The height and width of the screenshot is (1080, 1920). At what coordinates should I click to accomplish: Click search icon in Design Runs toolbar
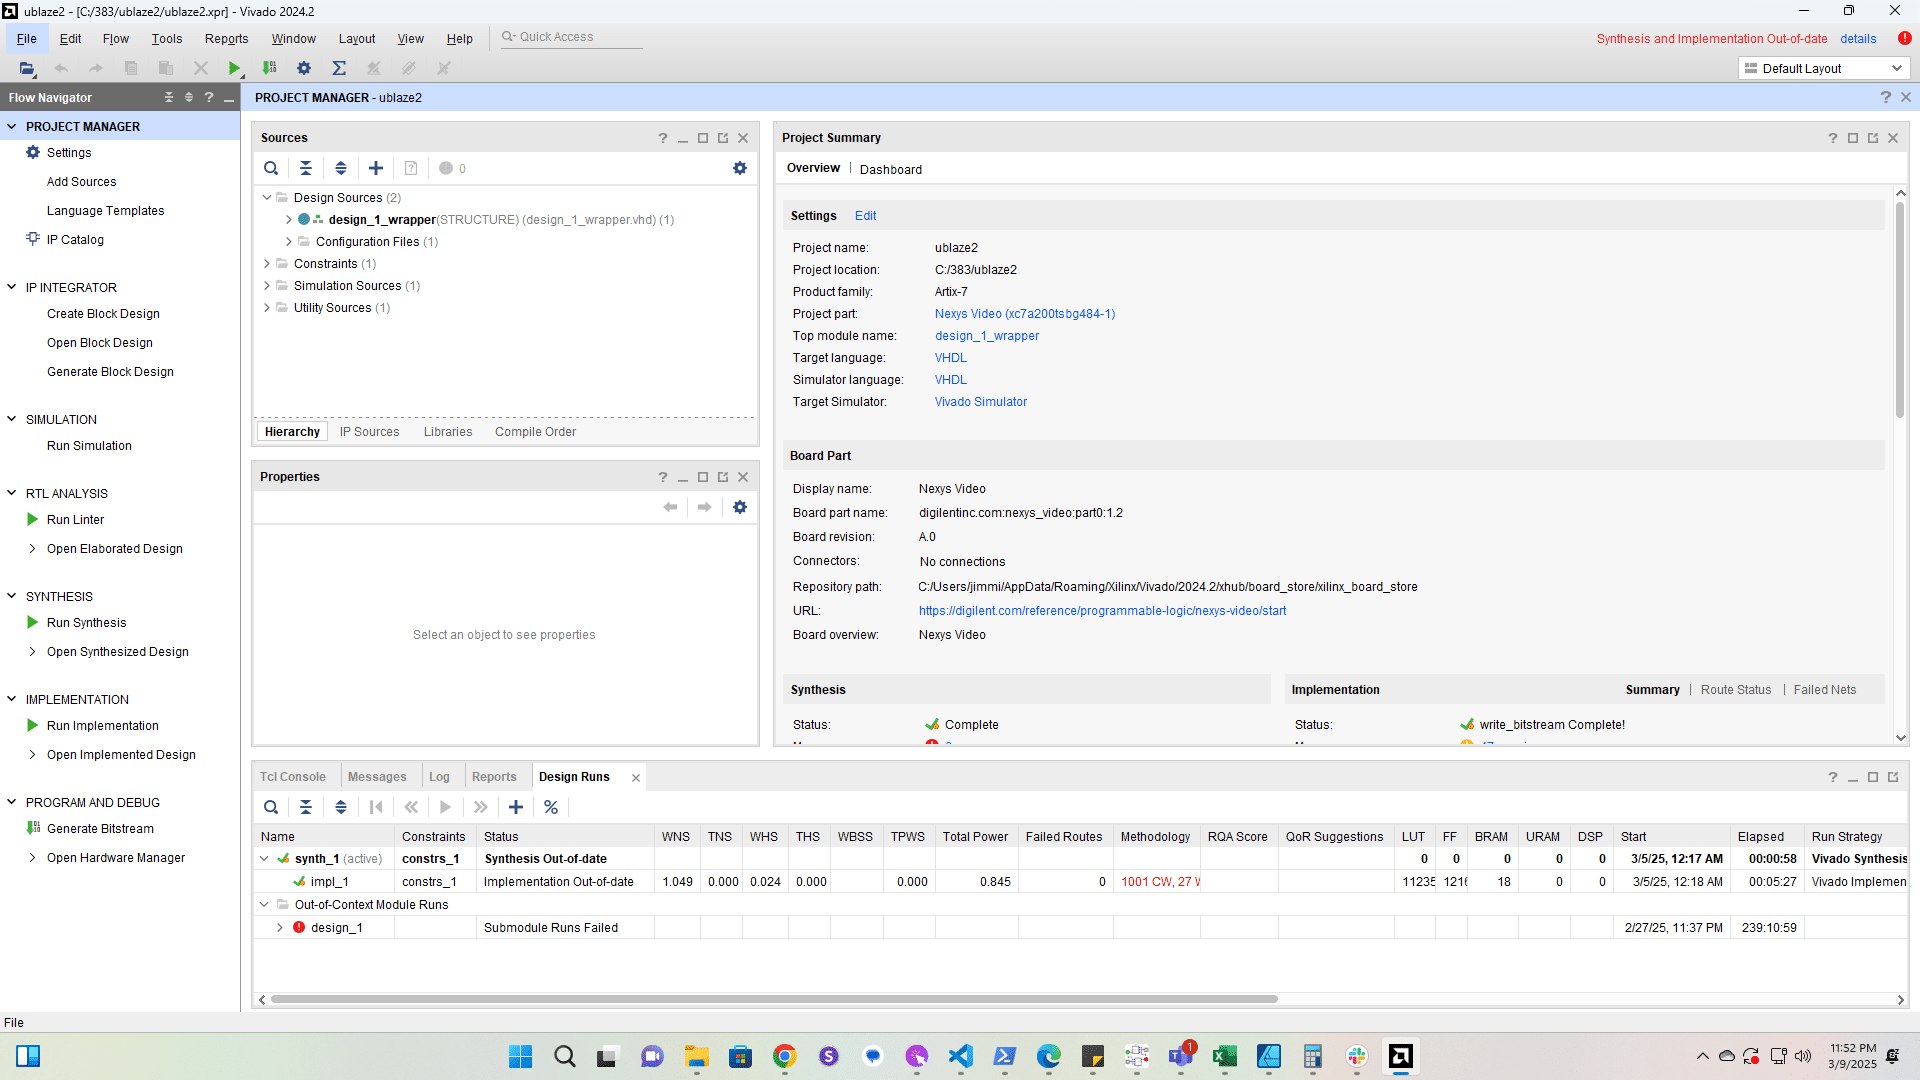[271, 807]
